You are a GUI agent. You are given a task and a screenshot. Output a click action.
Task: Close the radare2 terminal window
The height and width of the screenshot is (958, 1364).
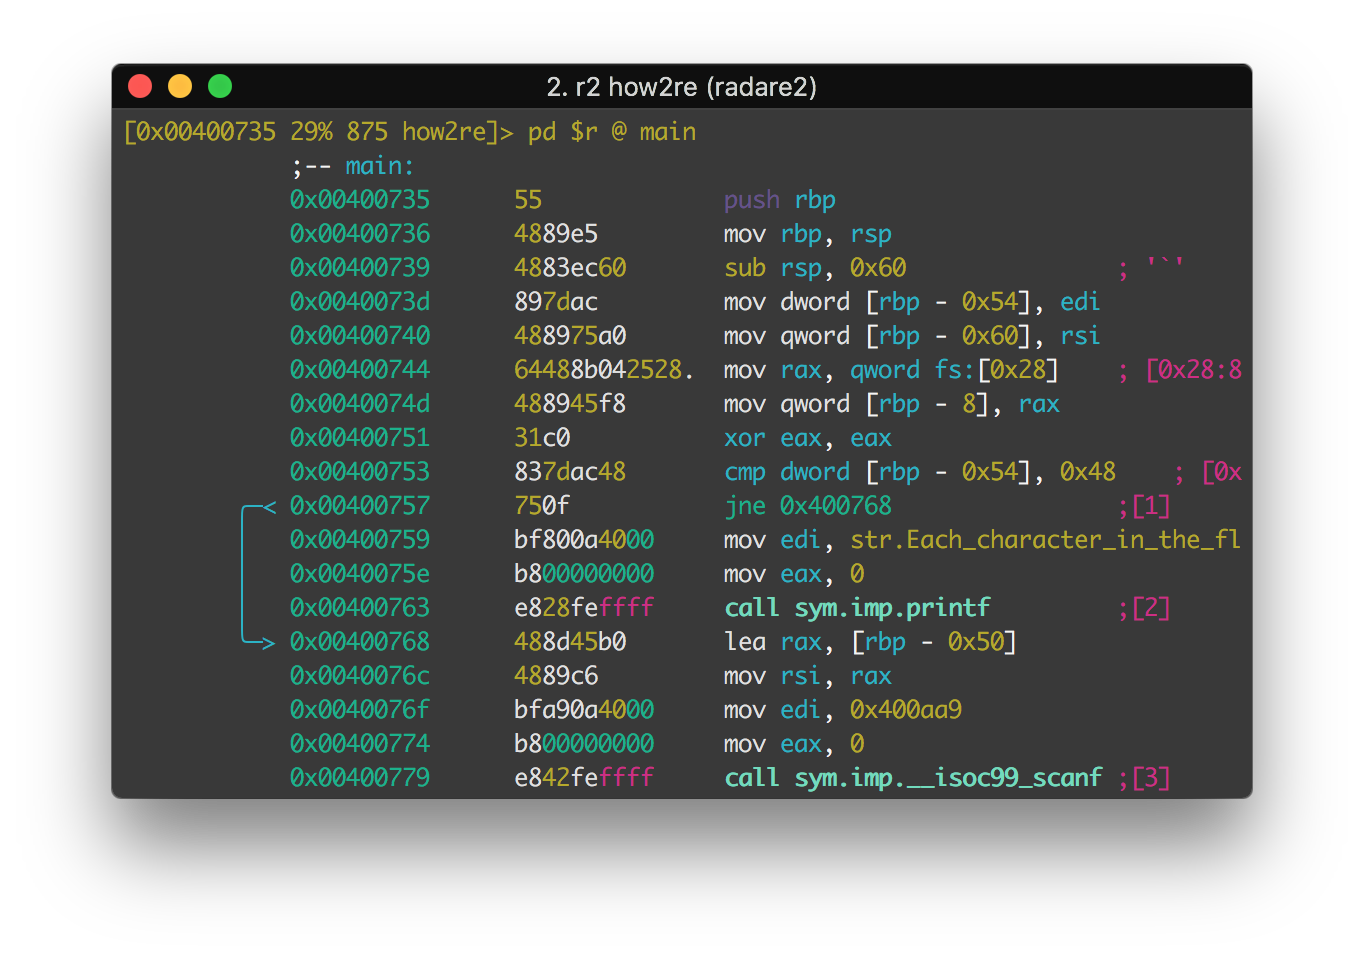coord(140,86)
